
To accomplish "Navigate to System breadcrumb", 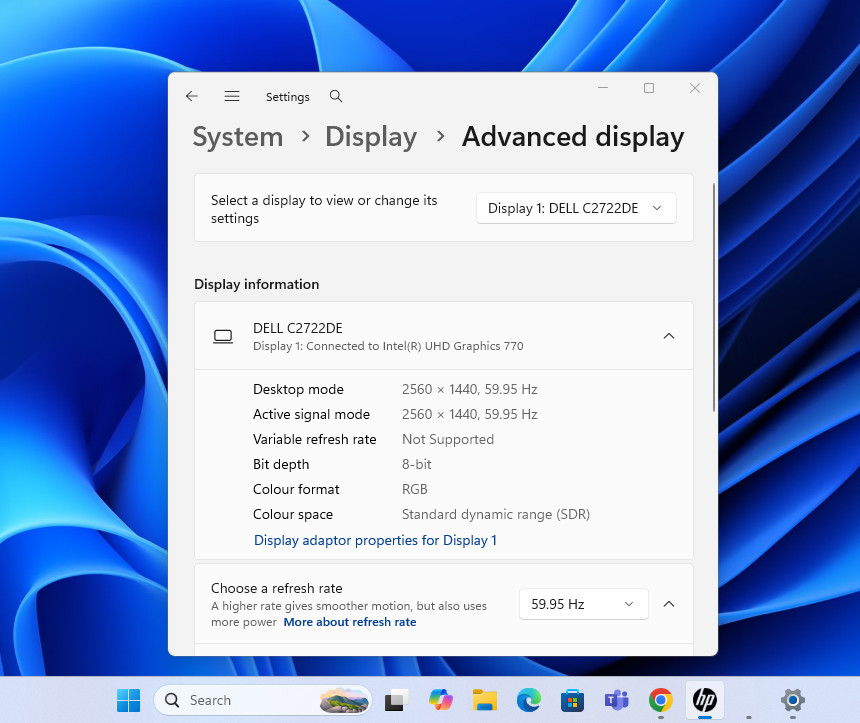I will click(238, 137).
